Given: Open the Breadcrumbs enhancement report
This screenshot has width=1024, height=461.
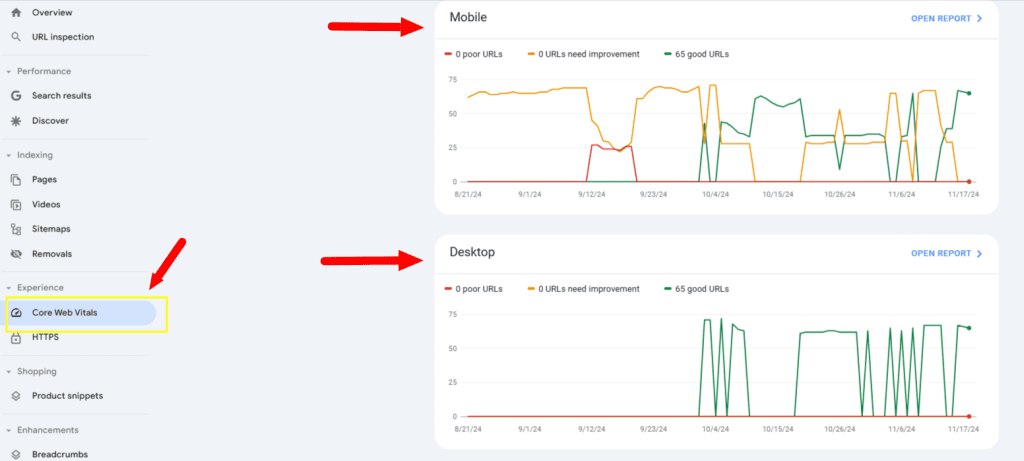Looking at the screenshot, I should click(60, 454).
